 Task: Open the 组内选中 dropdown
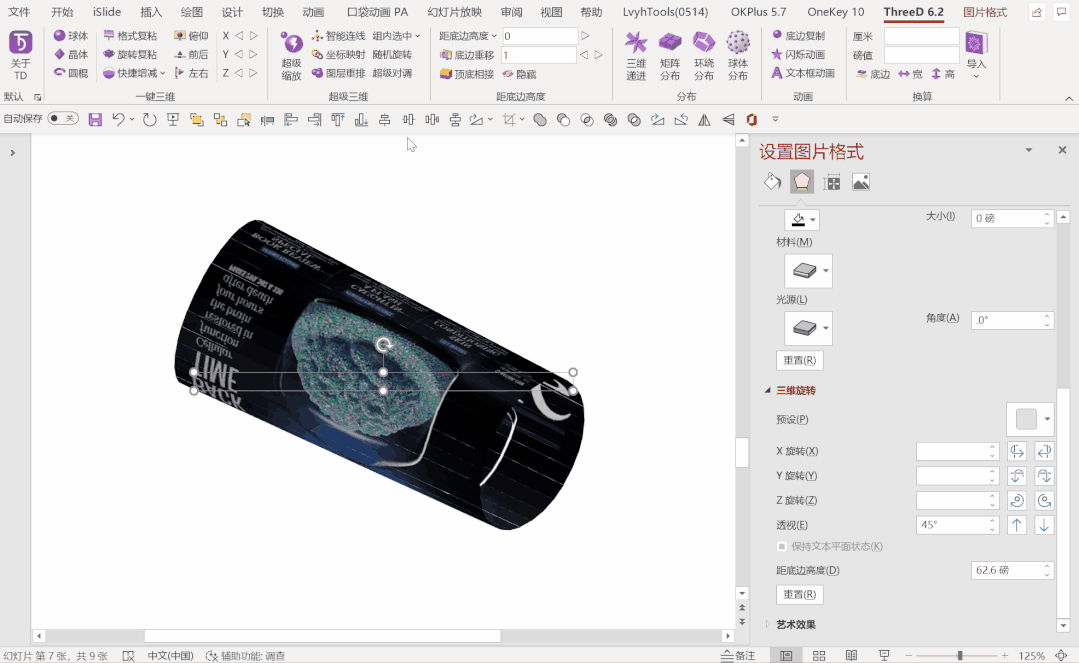[x=396, y=35]
